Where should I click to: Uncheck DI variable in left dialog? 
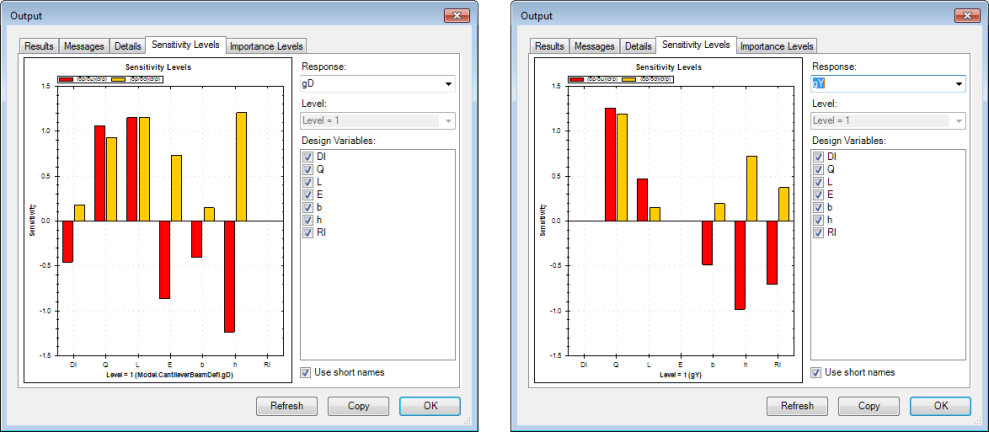308,158
